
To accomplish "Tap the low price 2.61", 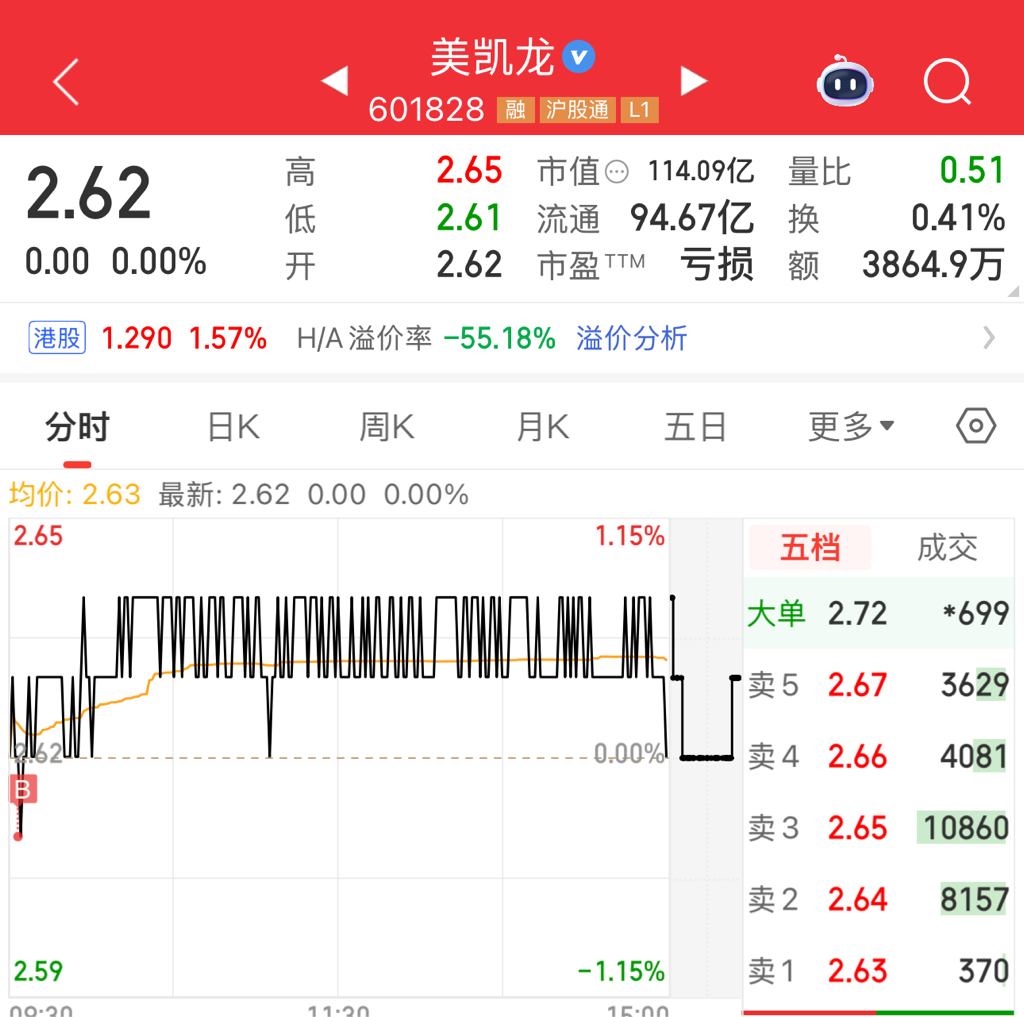I will click(x=469, y=218).
